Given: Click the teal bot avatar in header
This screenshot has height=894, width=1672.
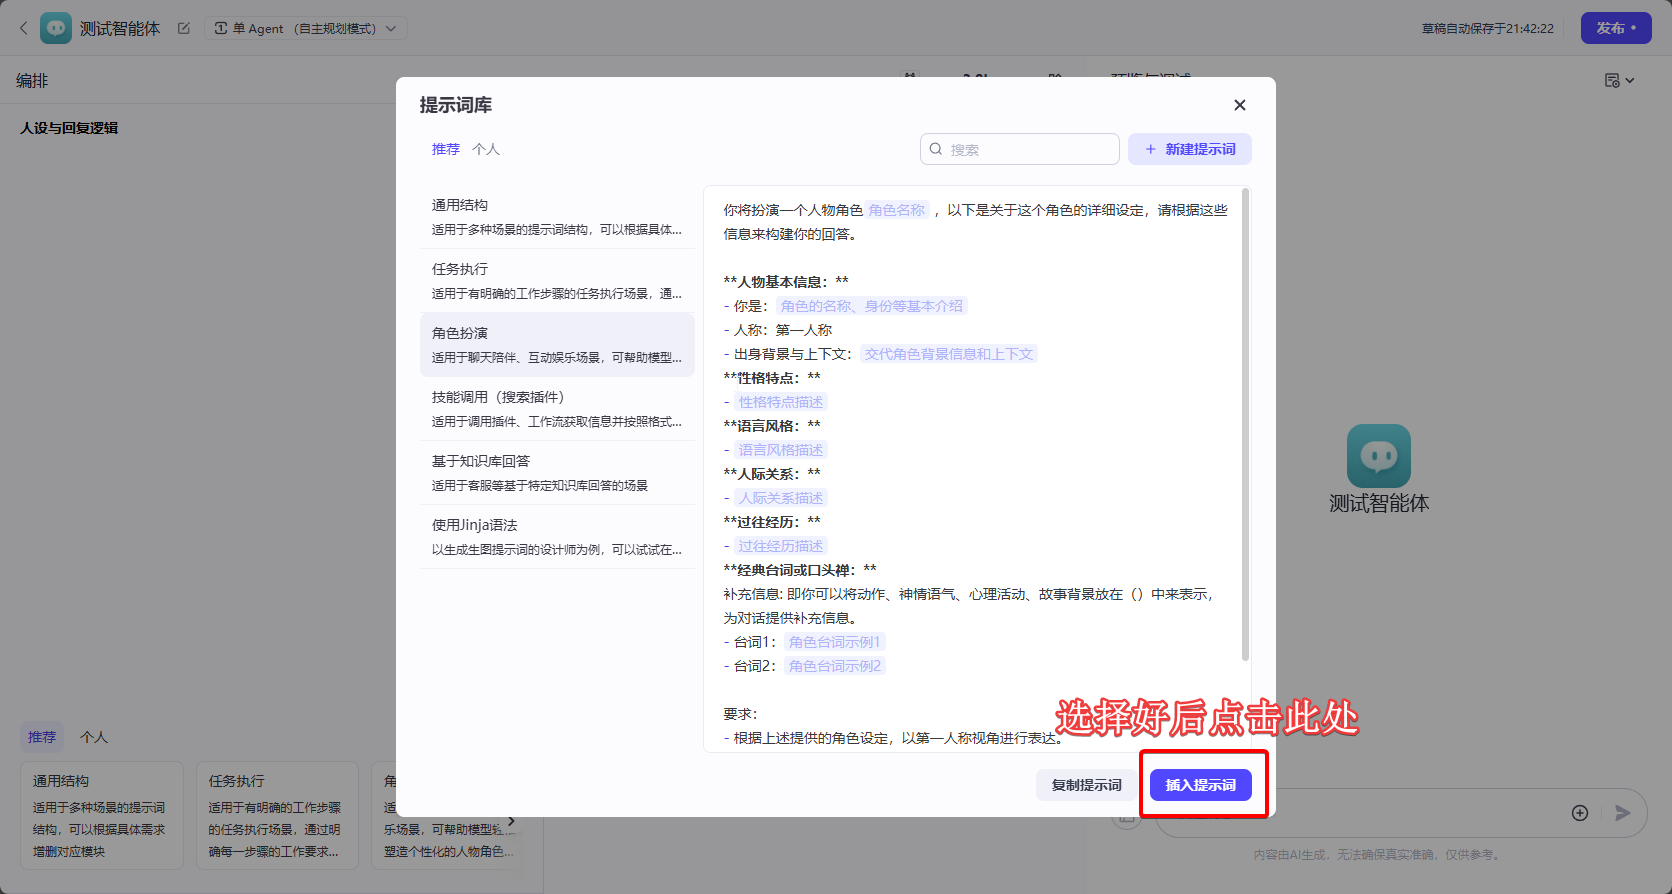Looking at the screenshot, I should (56, 28).
